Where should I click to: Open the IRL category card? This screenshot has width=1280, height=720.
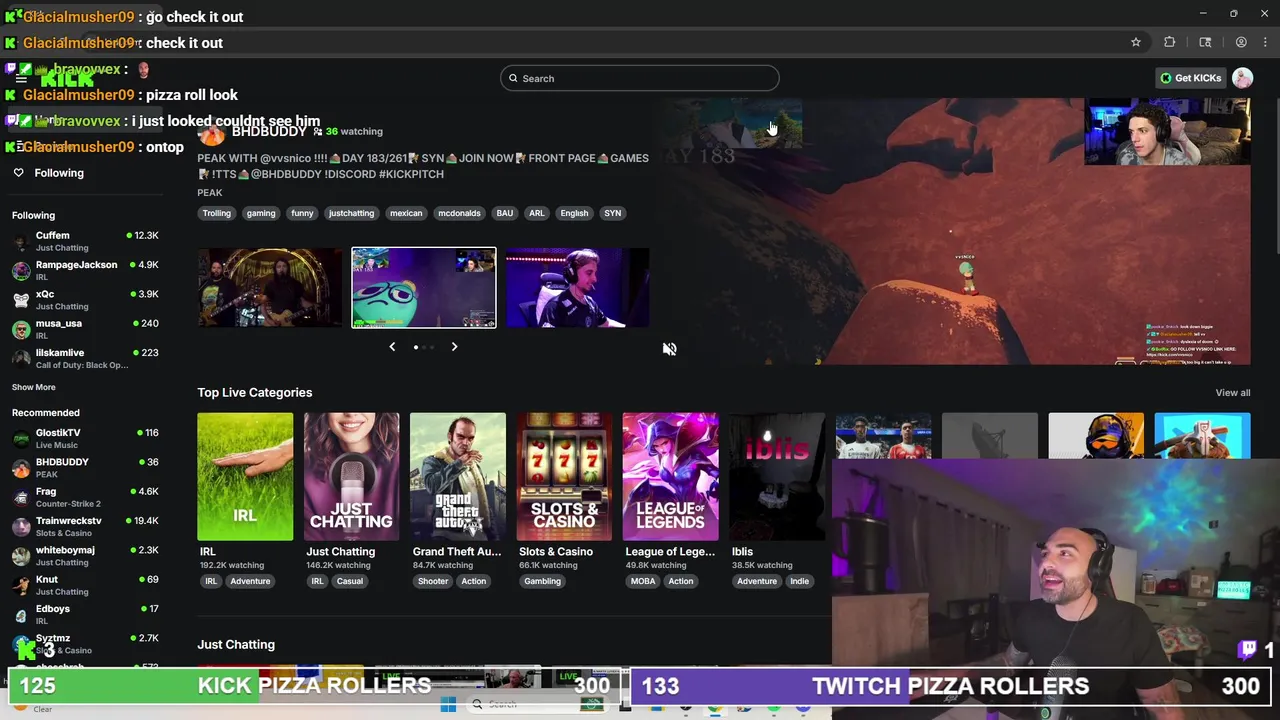pyautogui.click(x=245, y=476)
